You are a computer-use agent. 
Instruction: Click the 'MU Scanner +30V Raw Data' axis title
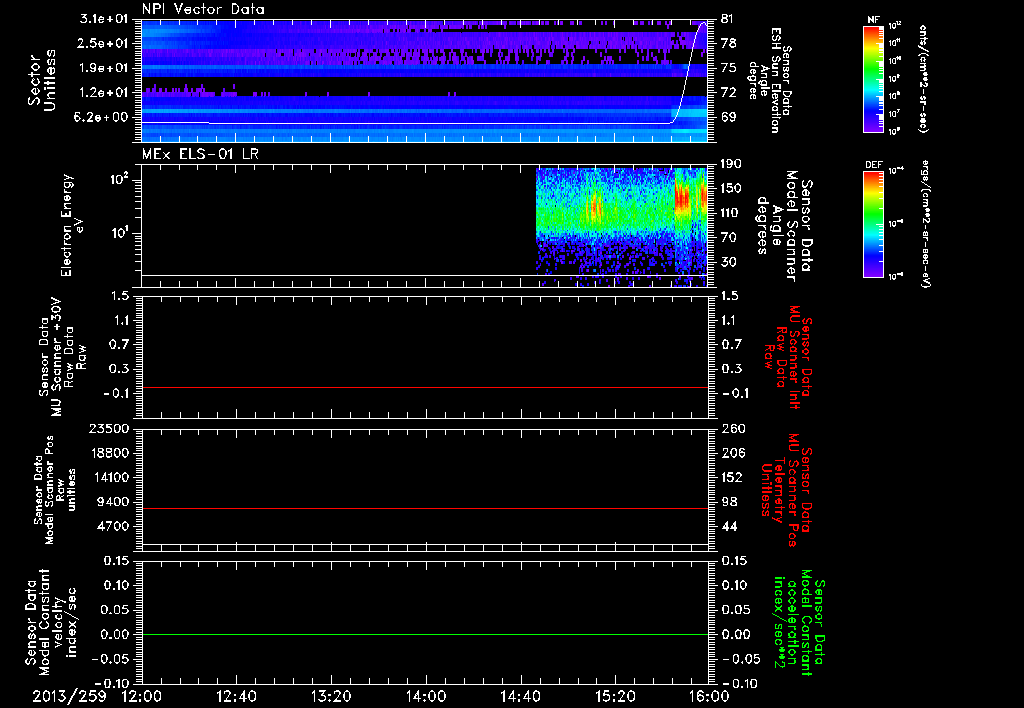(63, 357)
